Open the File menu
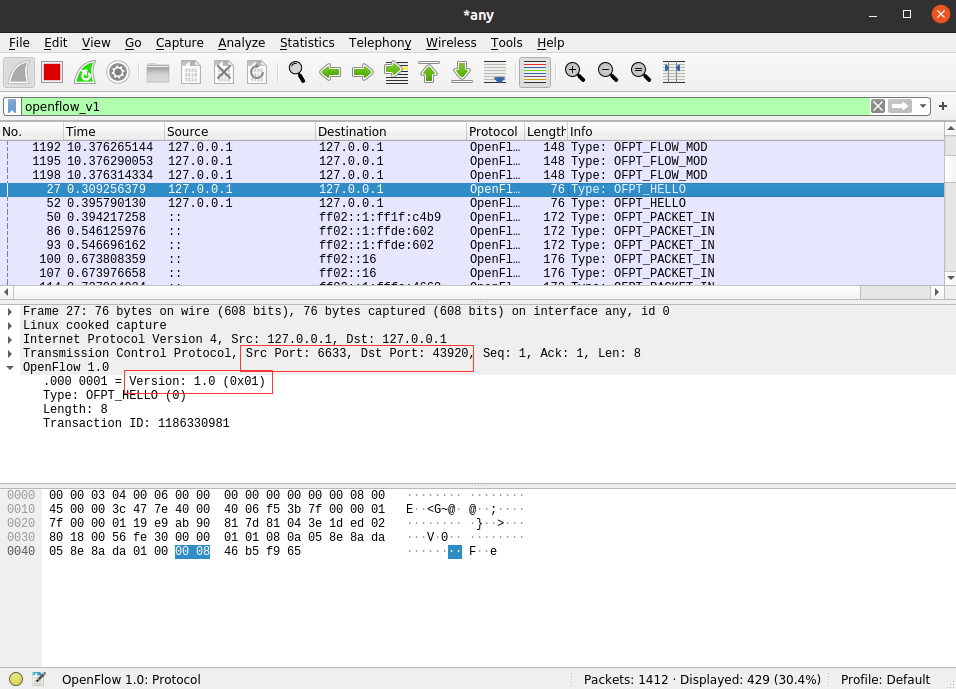The image size is (956, 689). click(19, 43)
